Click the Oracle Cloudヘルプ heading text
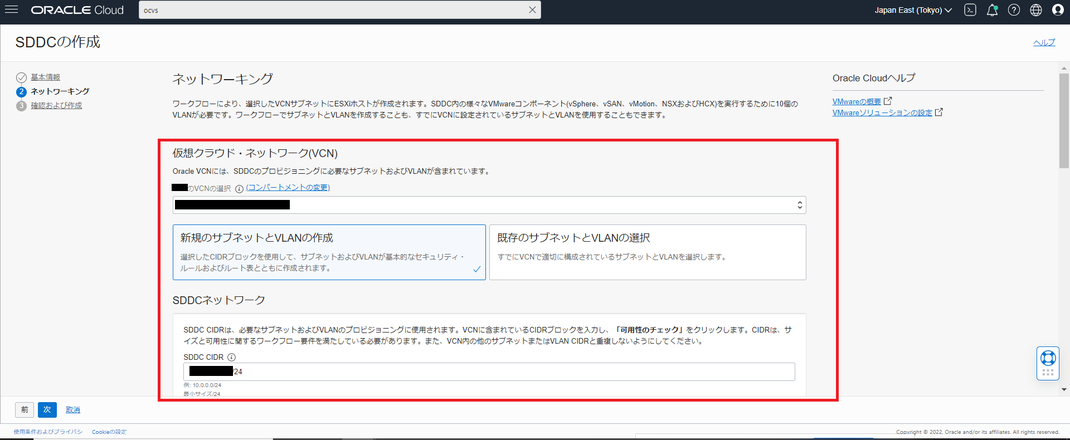This screenshot has height=440, width=1070. [874, 78]
